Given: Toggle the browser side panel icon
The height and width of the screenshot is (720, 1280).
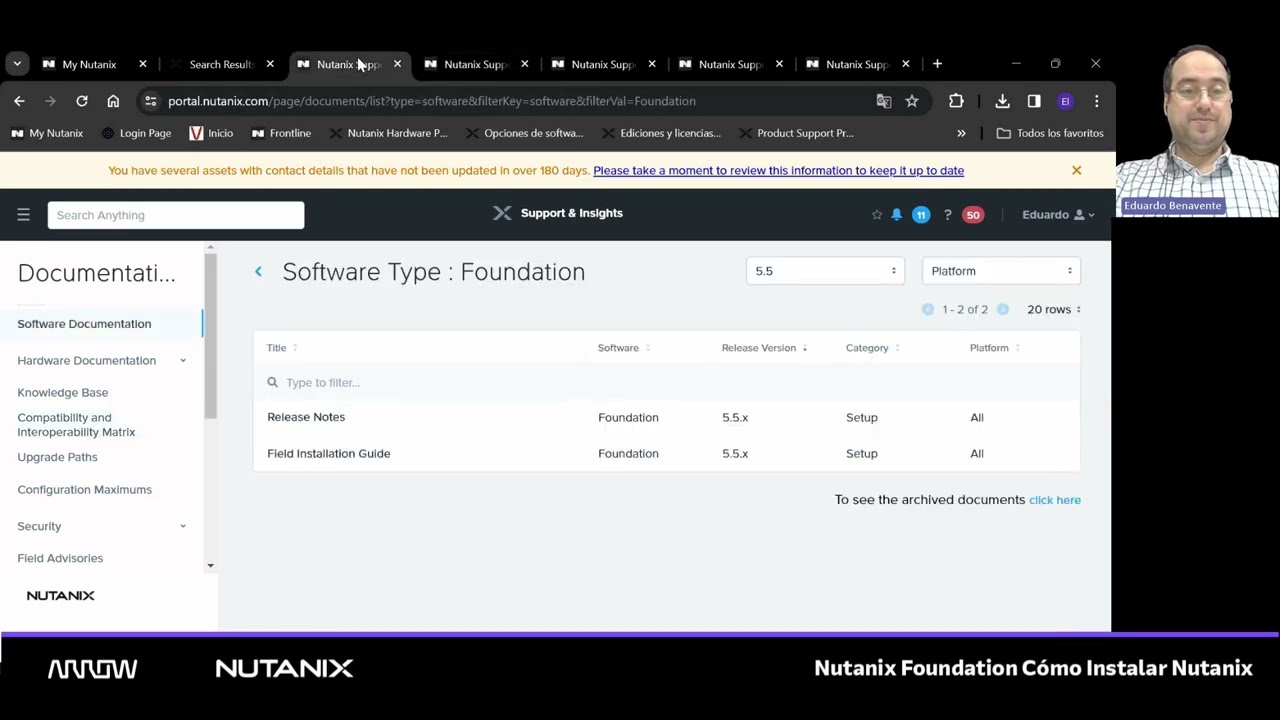Looking at the screenshot, I should (x=1034, y=101).
